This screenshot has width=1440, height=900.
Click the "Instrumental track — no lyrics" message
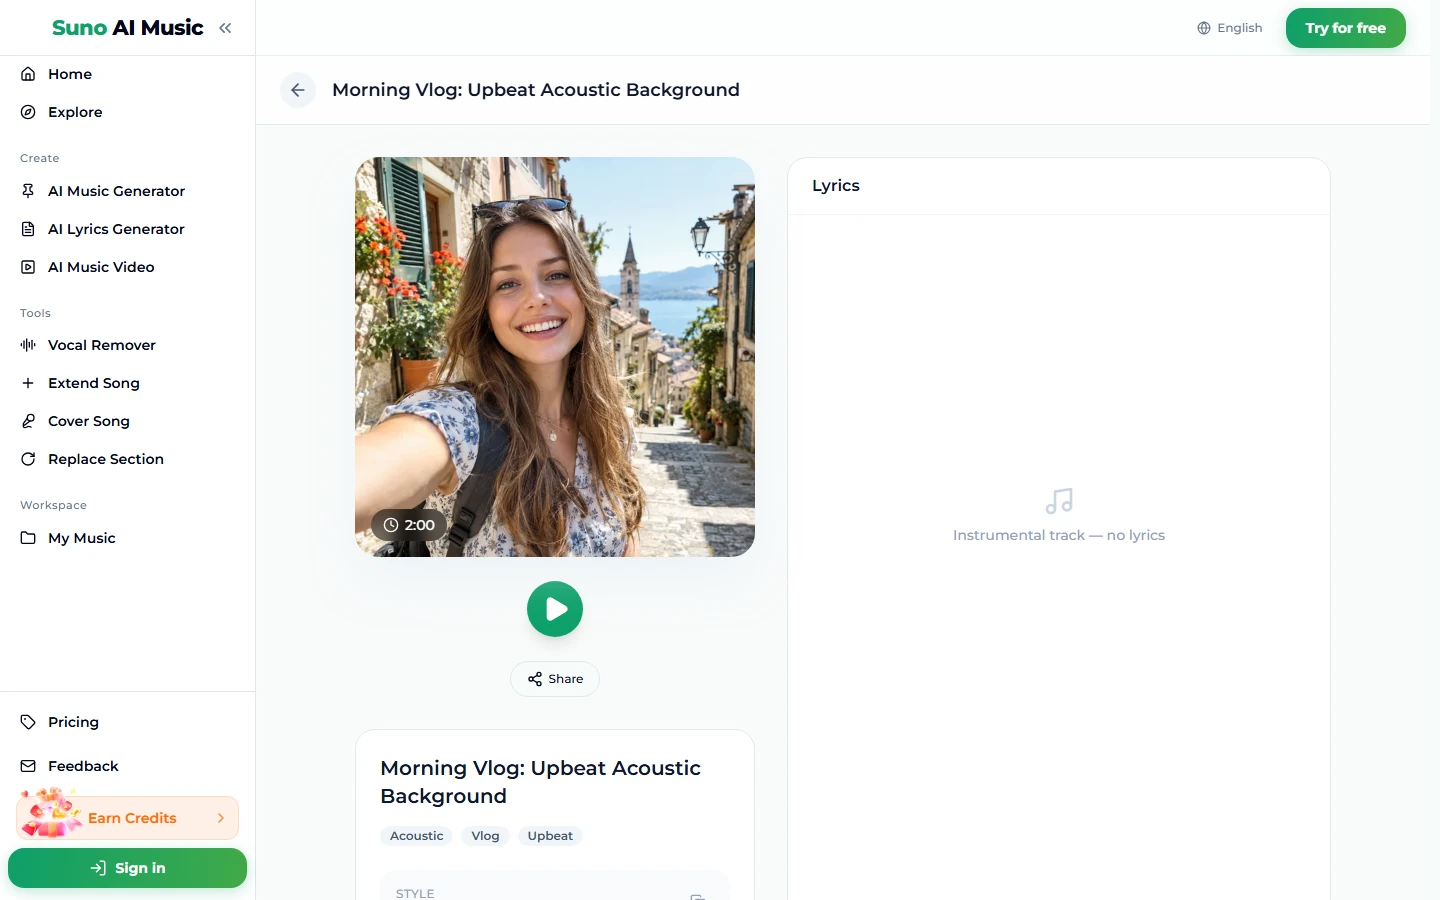click(1059, 536)
